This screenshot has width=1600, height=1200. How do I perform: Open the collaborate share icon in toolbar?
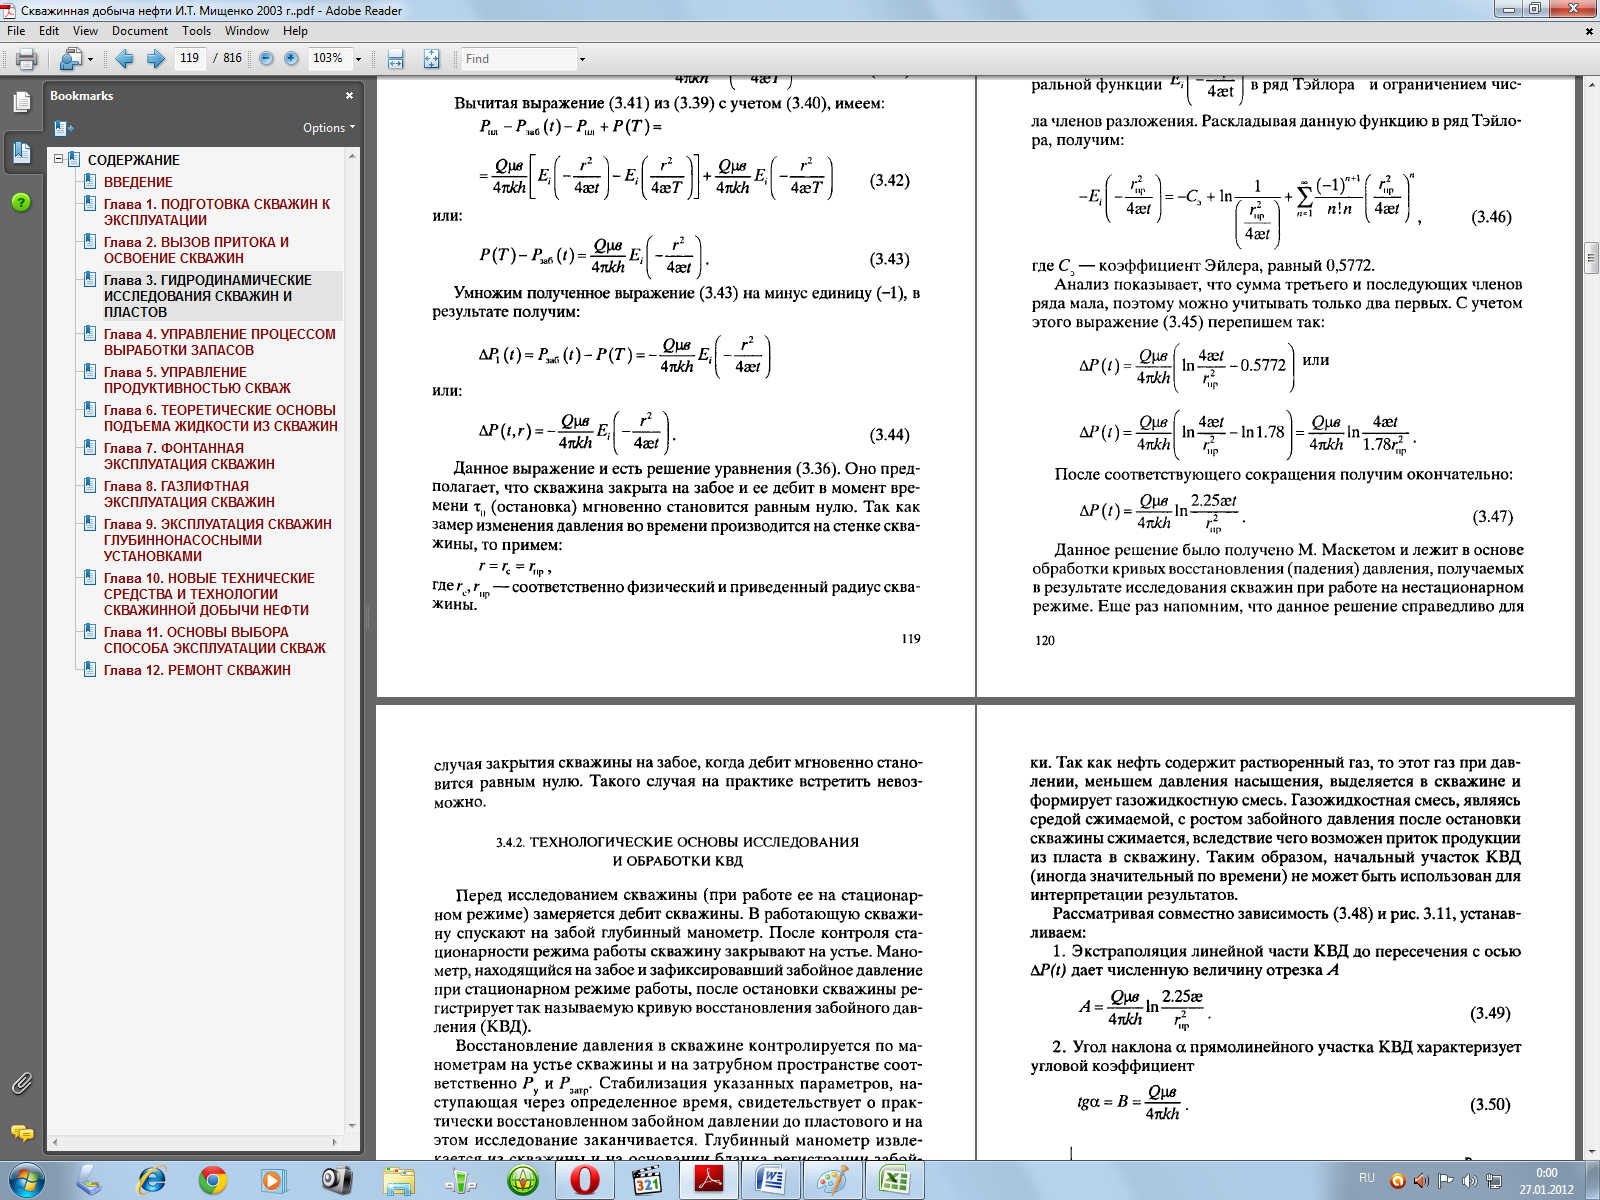tap(71, 59)
